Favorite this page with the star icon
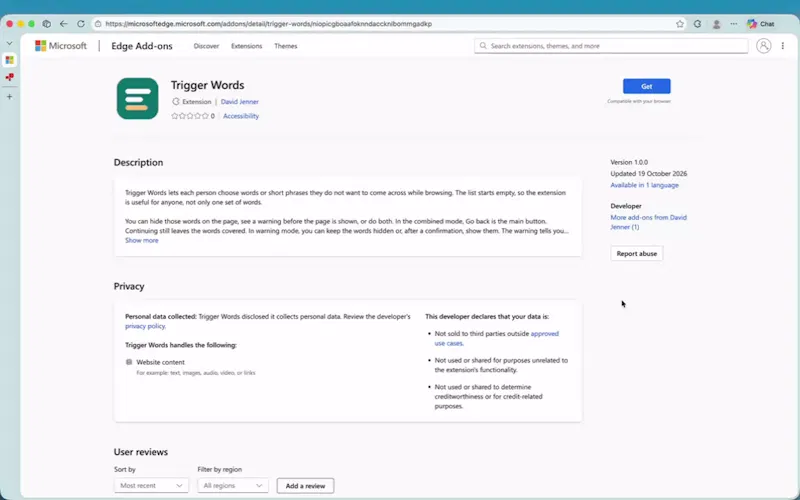 coord(680,24)
